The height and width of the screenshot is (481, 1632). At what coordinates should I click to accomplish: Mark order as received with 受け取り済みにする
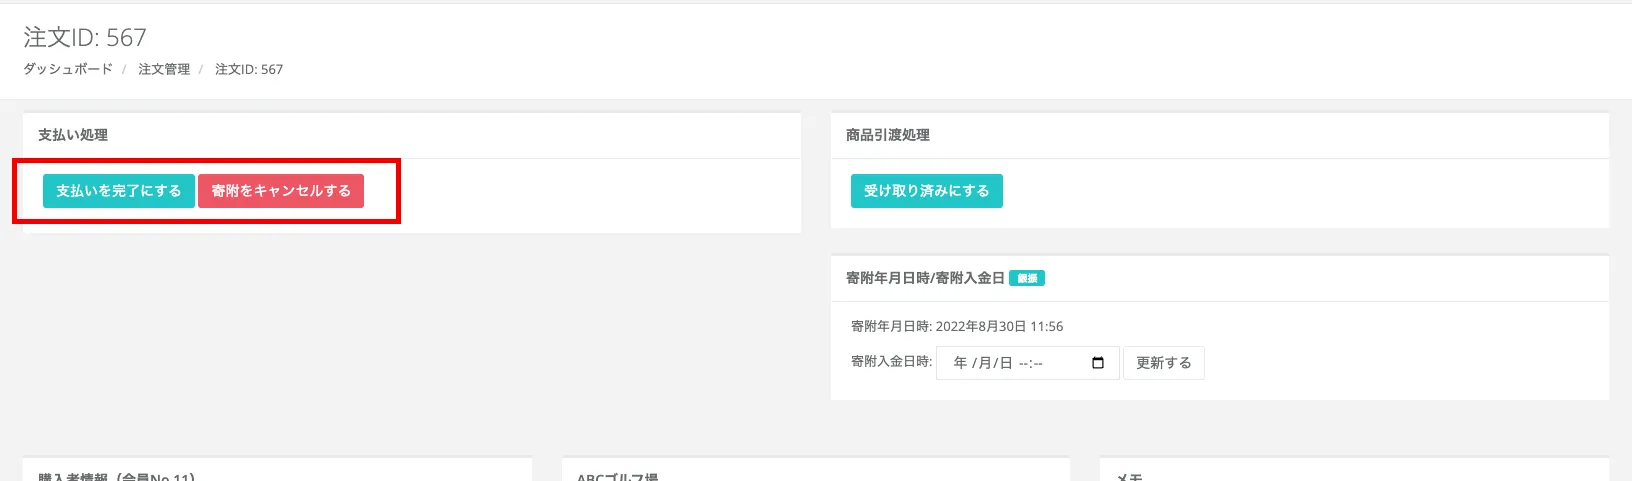(x=926, y=191)
